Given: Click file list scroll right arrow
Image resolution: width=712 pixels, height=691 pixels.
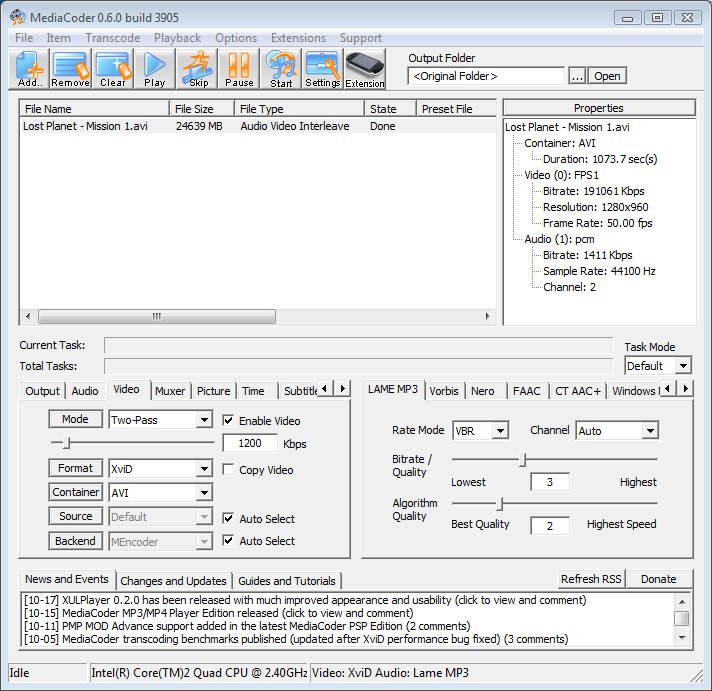Looking at the screenshot, I should [x=488, y=316].
